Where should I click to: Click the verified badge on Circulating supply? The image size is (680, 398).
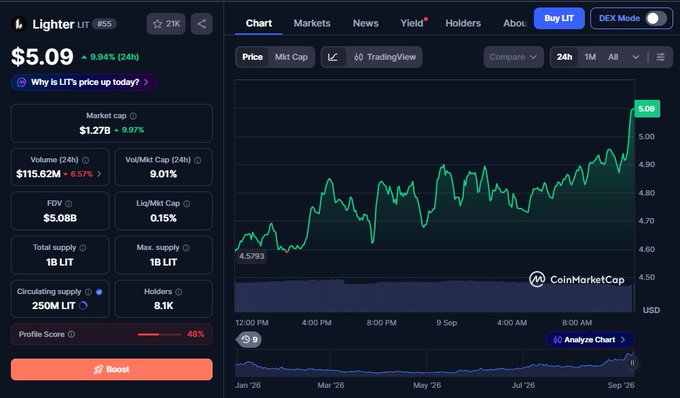tap(99, 292)
